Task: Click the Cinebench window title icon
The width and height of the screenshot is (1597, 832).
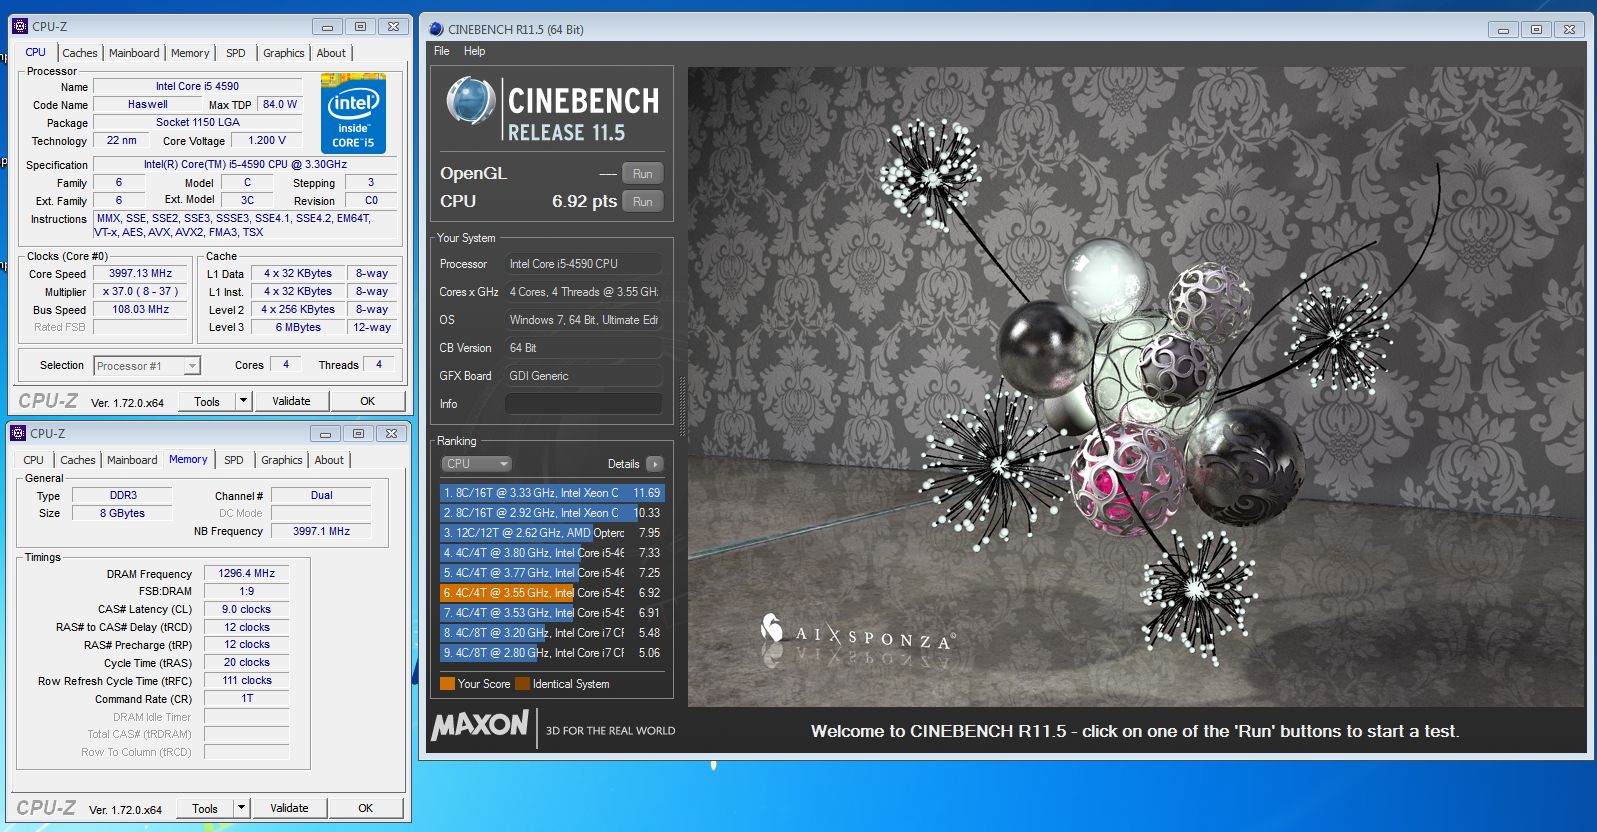Action: pyautogui.click(x=436, y=29)
